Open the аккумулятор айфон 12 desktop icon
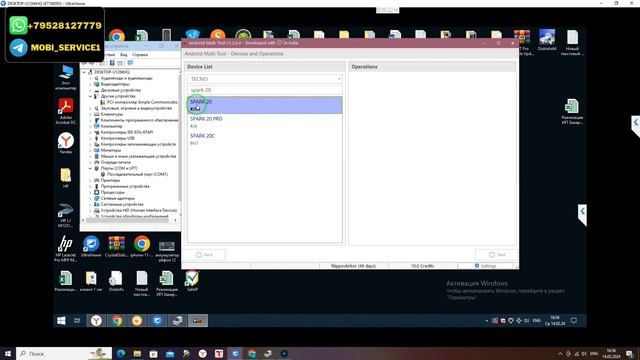Viewport: 640px width, 360px height. pyautogui.click(x=167, y=250)
